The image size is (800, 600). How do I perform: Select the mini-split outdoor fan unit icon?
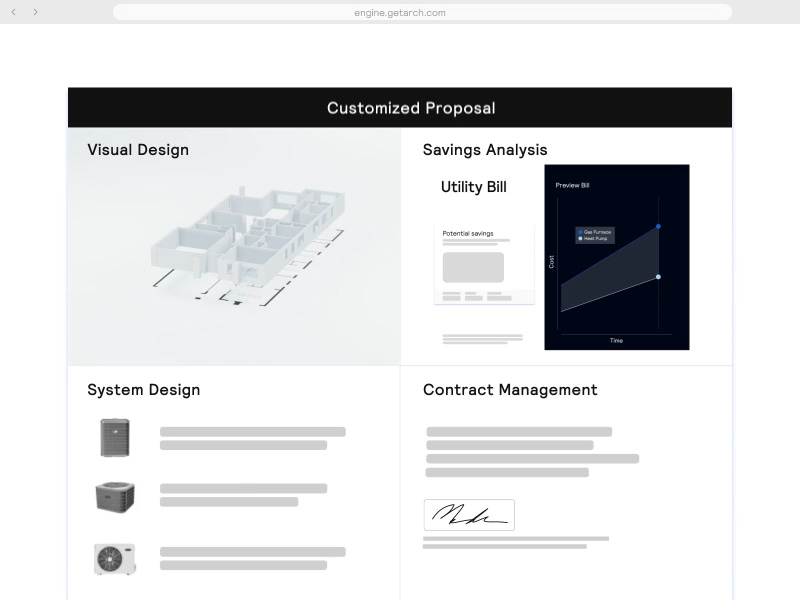pos(115,559)
